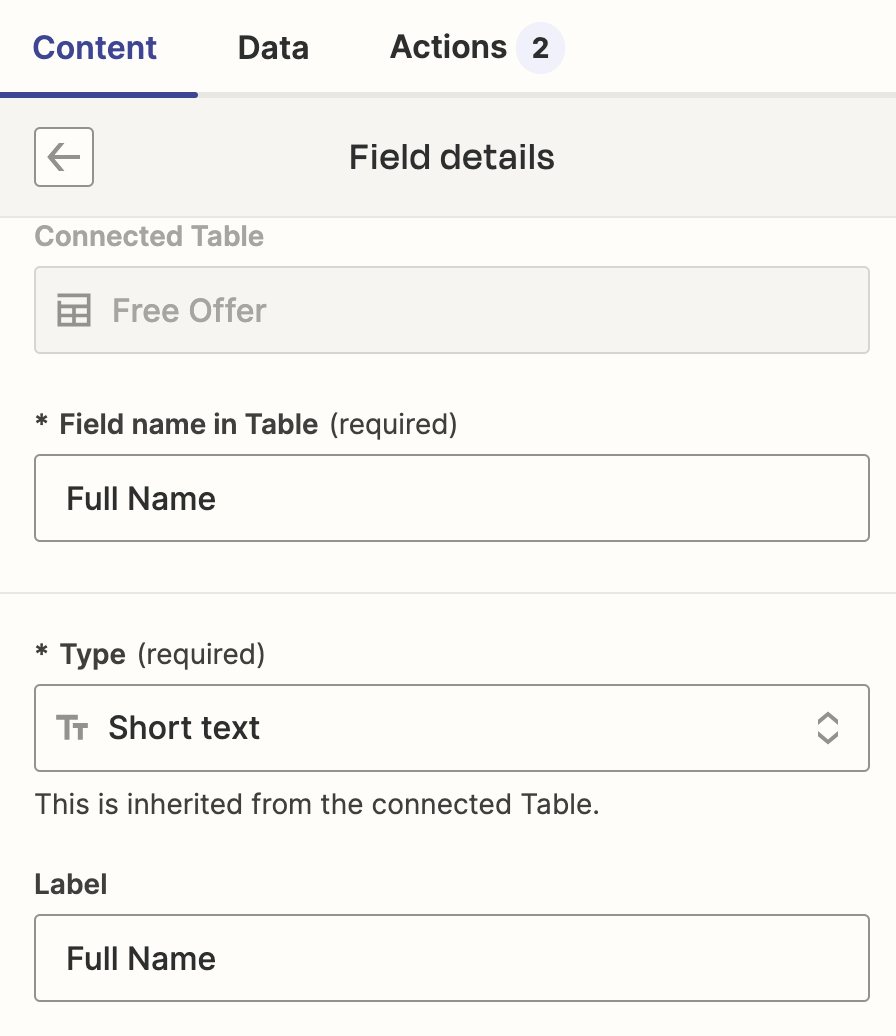Go to the Actions tab

tap(448, 48)
